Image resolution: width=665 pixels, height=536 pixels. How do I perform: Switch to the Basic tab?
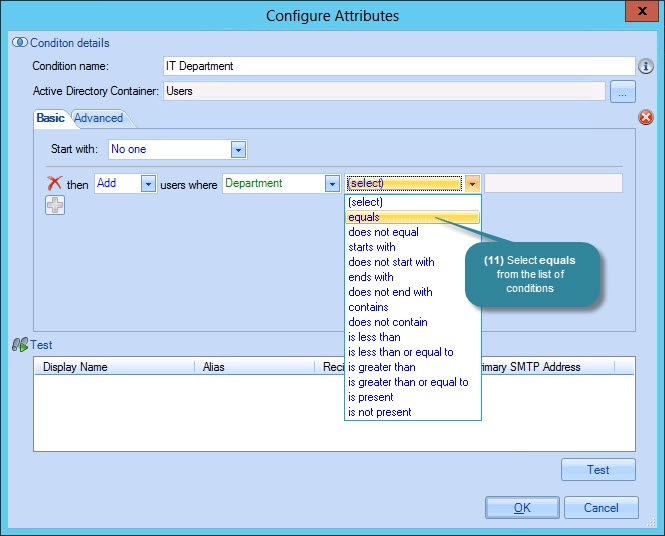(x=50, y=118)
